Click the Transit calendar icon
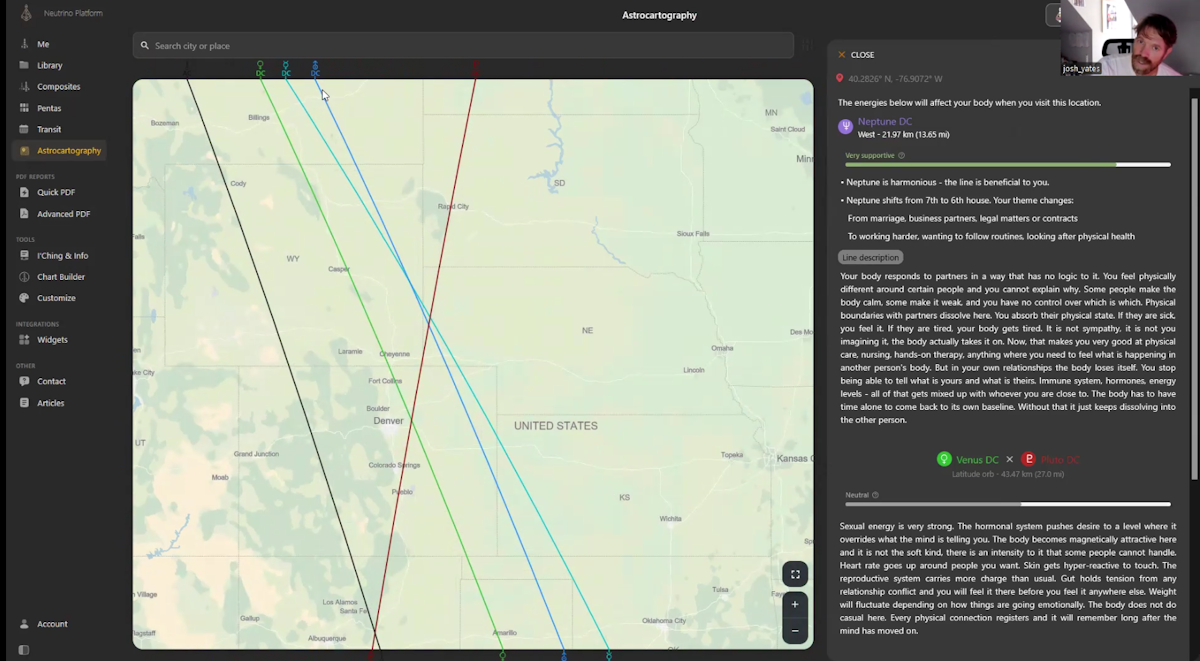The height and width of the screenshot is (661, 1200). click(25, 129)
